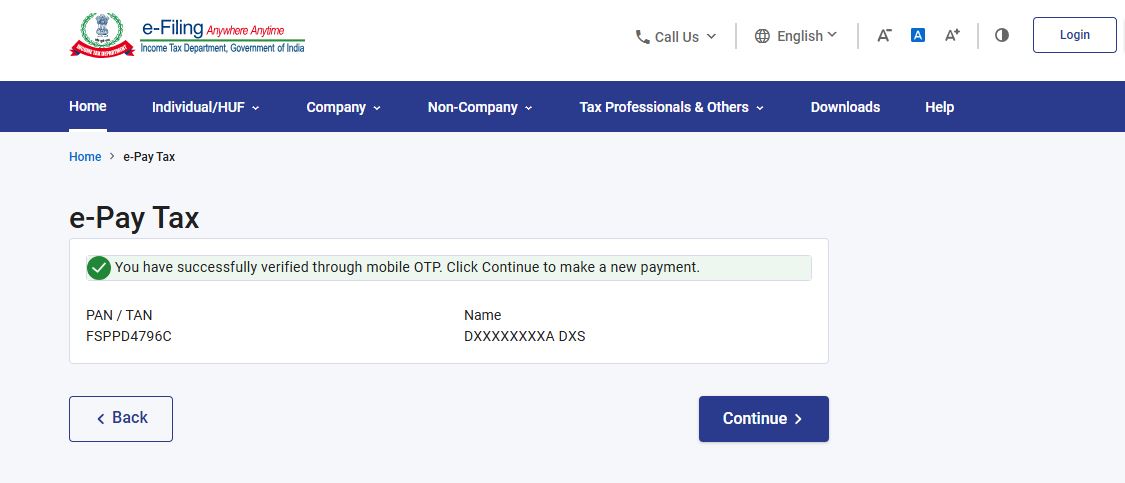Increase font size with A+ icon
The width and height of the screenshot is (1125, 483).
[x=952, y=35]
